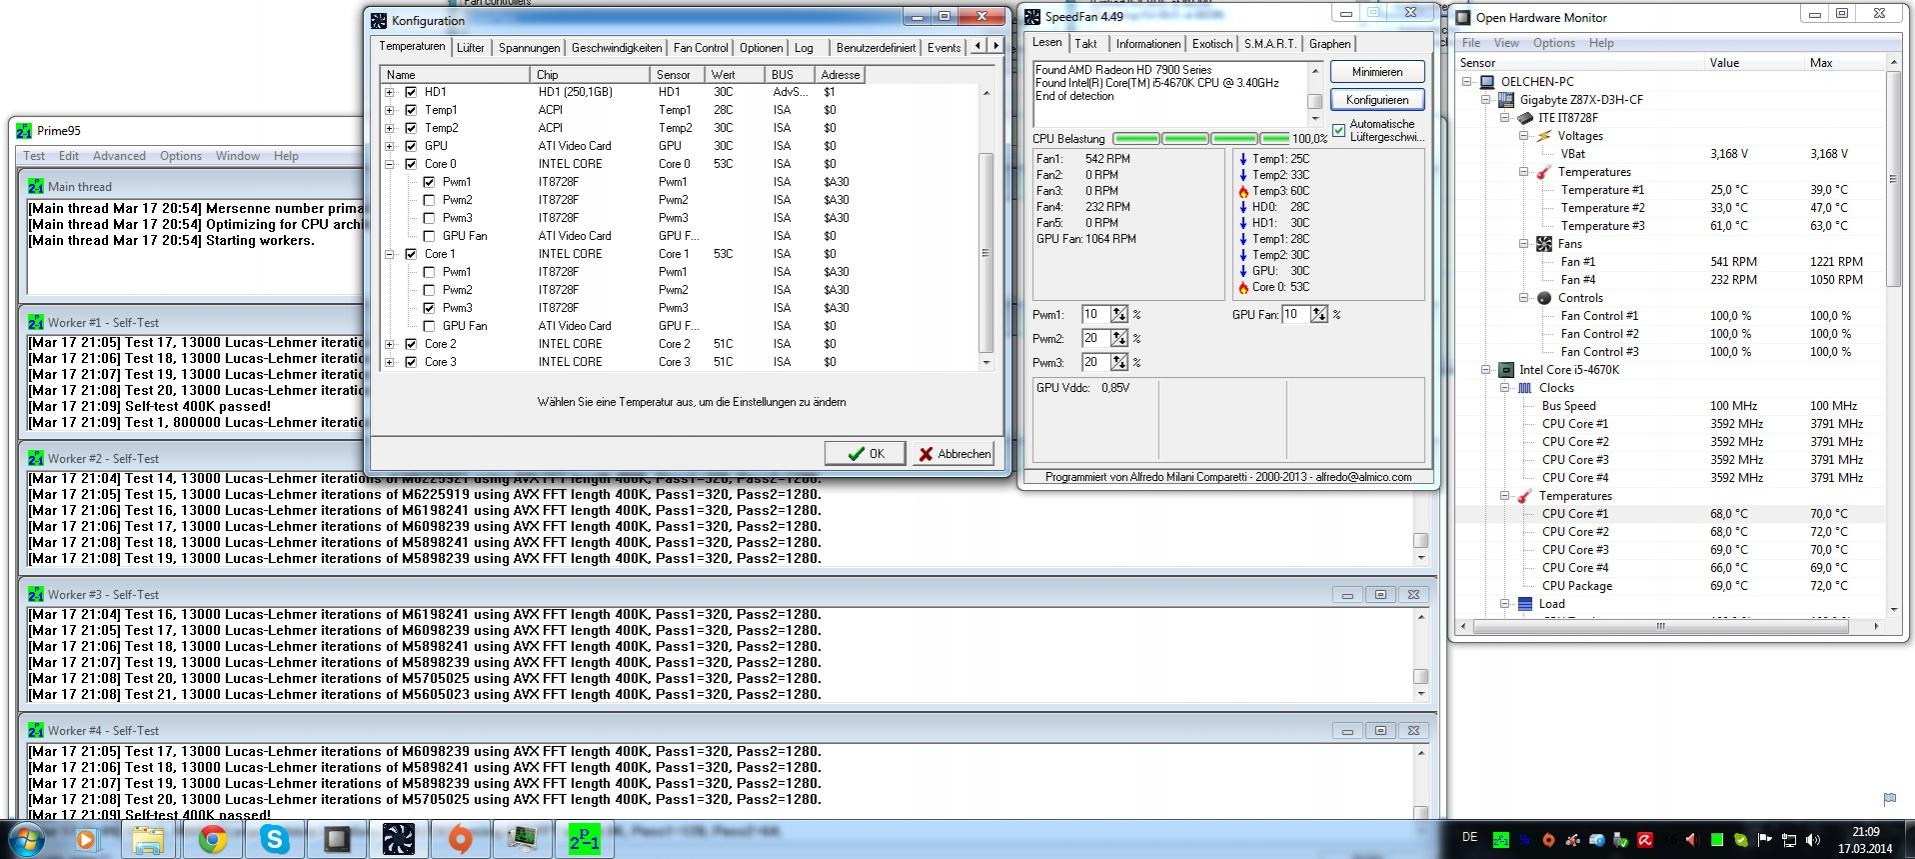This screenshot has height=859, width=1915.
Task: Click the Minimieren button in SpeedFan
Action: click(1377, 72)
